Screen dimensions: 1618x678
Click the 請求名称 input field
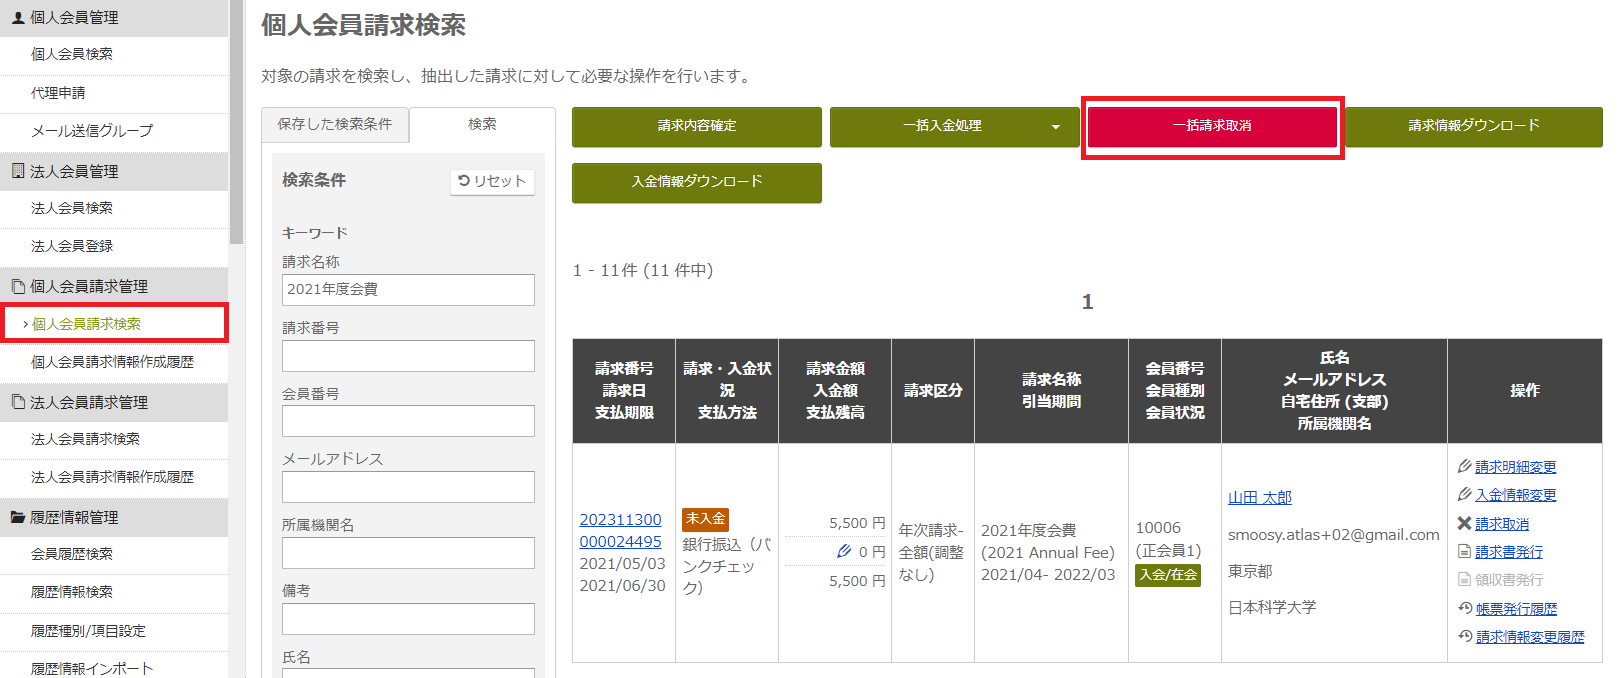click(x=408, y=290)
